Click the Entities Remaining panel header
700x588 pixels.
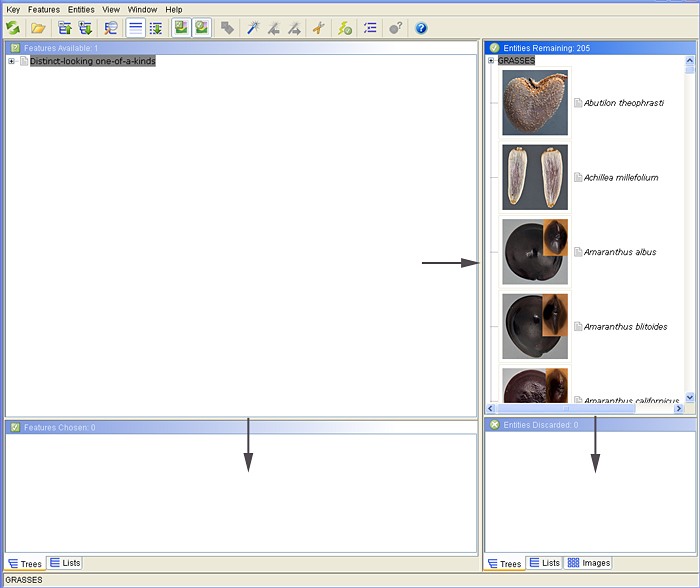590,48
